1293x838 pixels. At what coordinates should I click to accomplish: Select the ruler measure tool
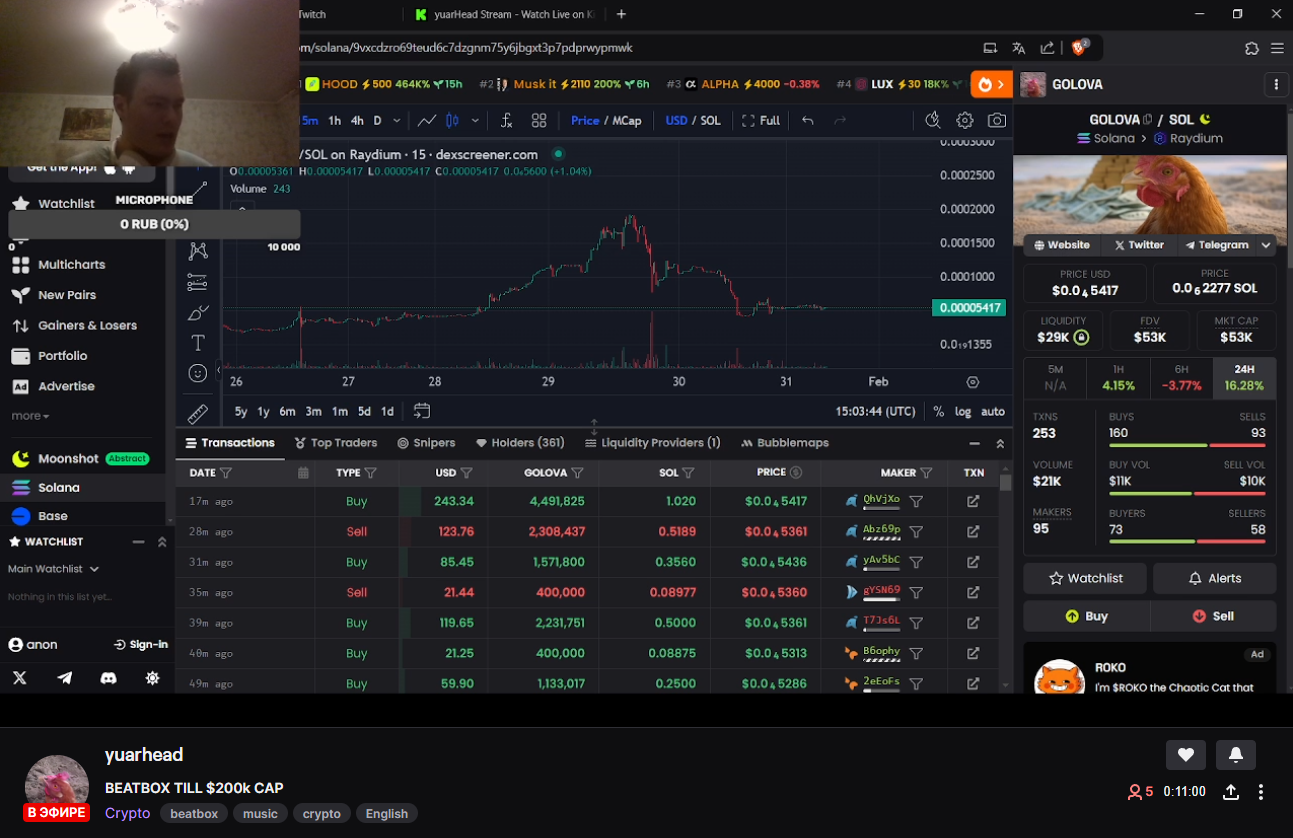coord(198,413)
